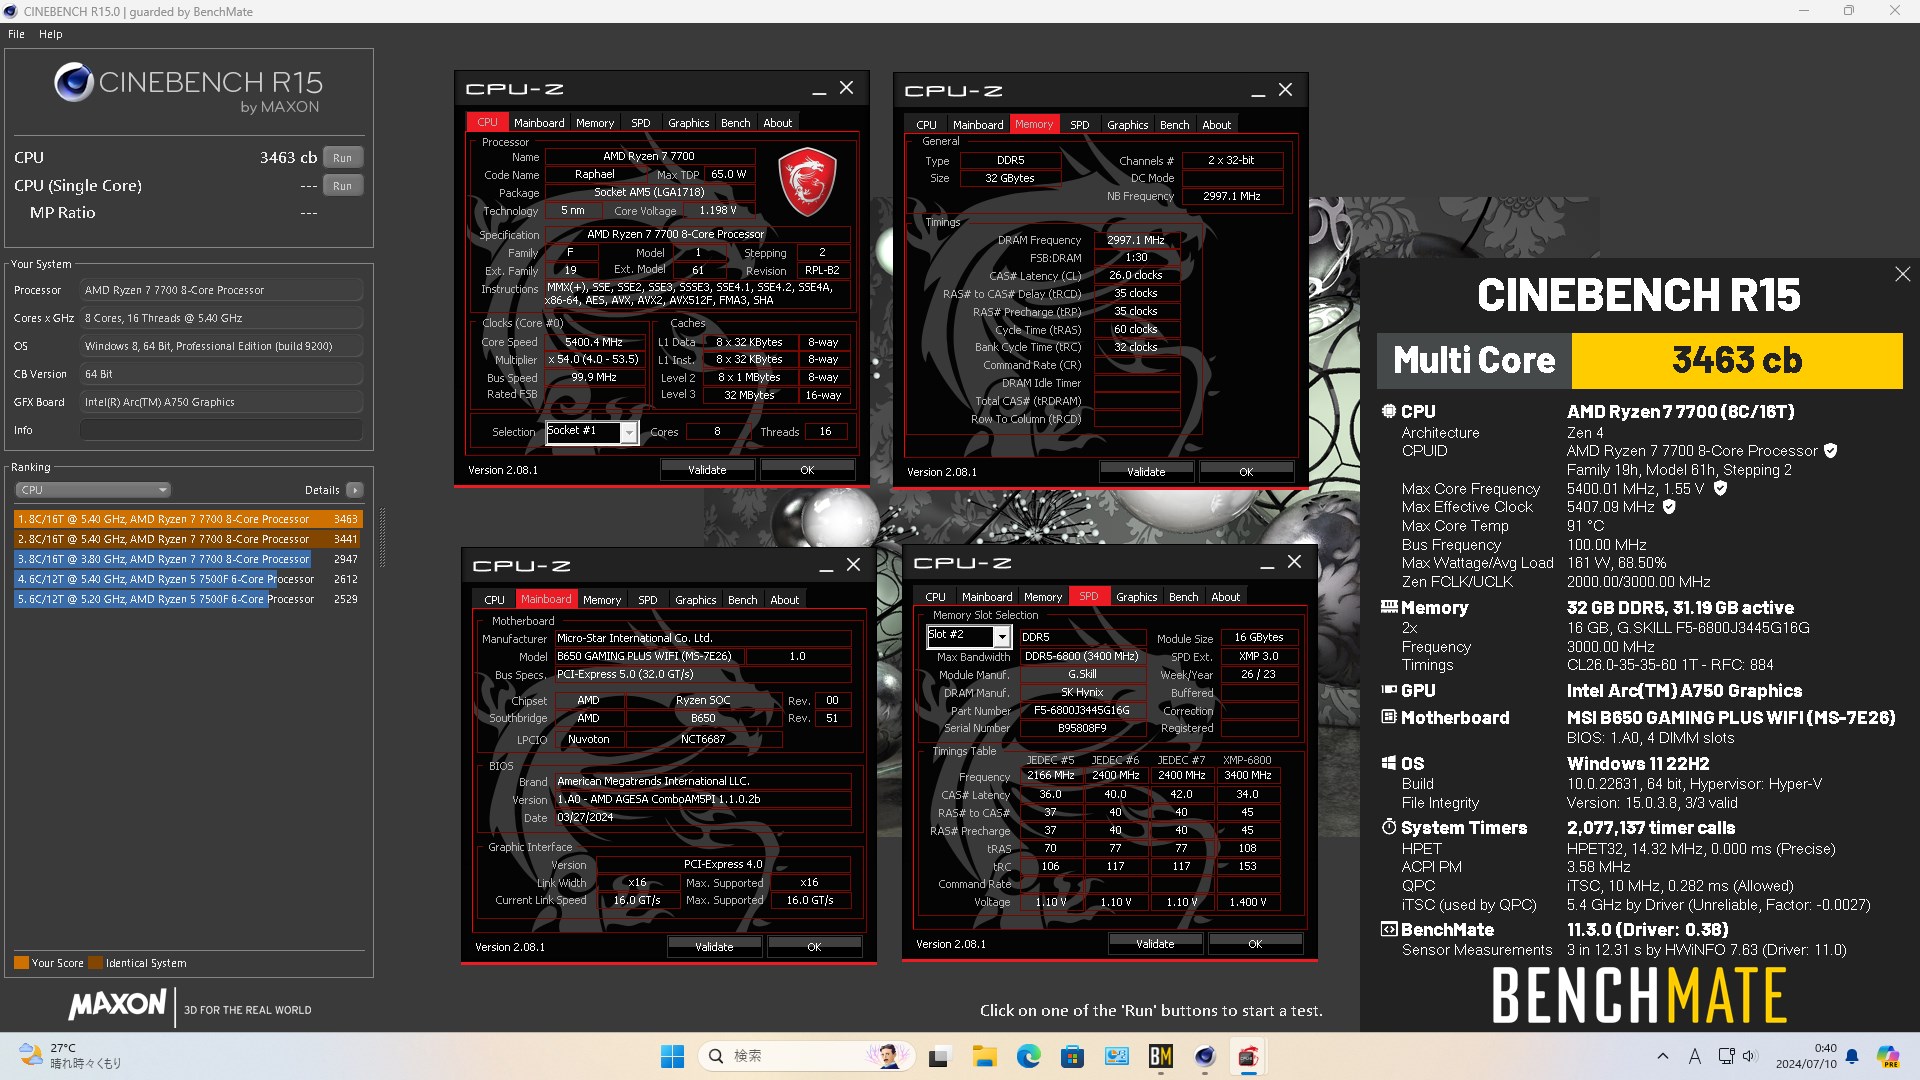The width and height of the screenshot is (1920, 1080).
Task: Open About tab in the CPU-Z Mainboard window
Action: tap(784, 600)
